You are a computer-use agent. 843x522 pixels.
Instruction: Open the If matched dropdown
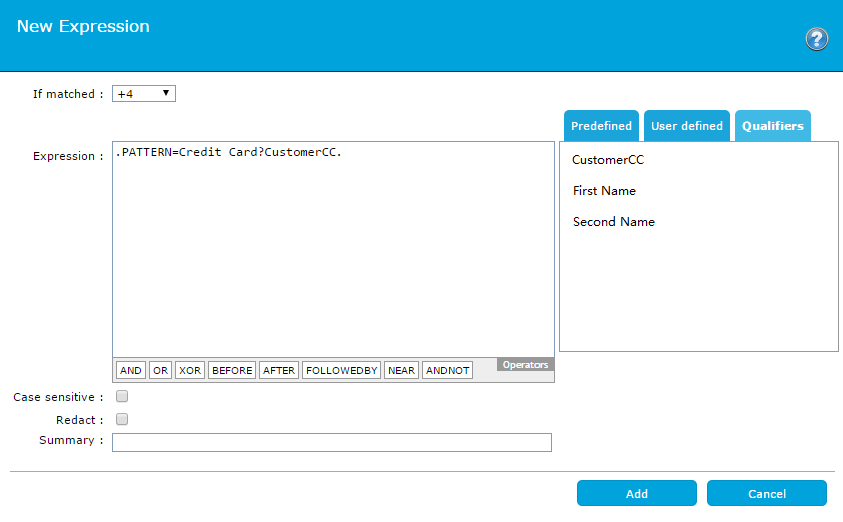(x=144, y=94)
